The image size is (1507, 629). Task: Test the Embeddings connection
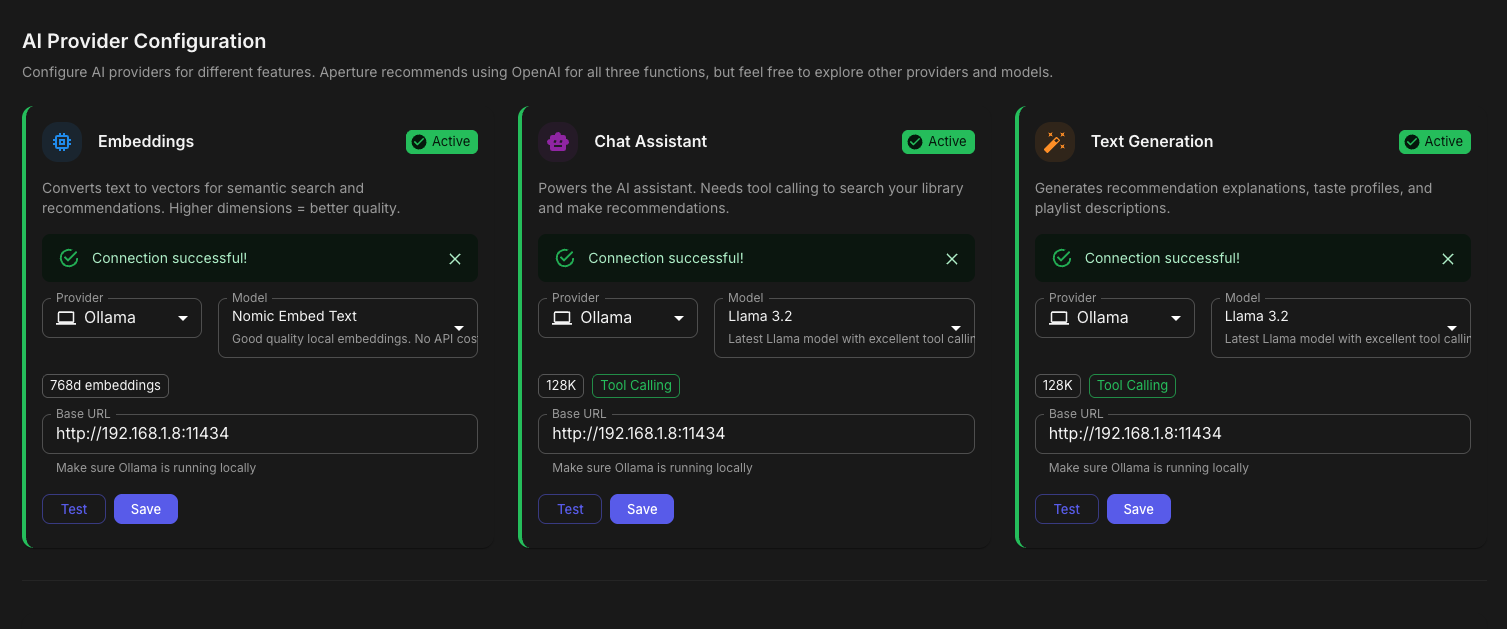(x=74, y=509)
